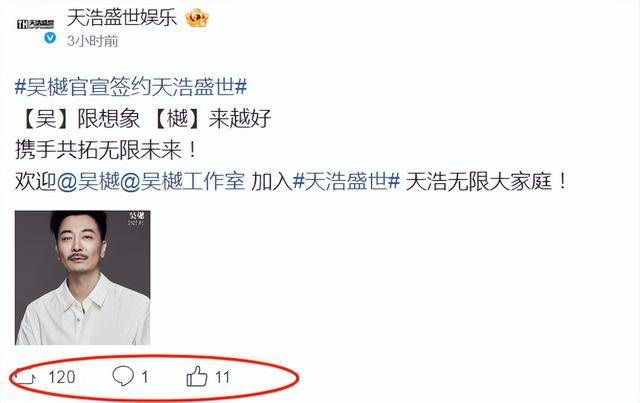Click the like count 11
The image size is (640, 403).
point(222,377)
